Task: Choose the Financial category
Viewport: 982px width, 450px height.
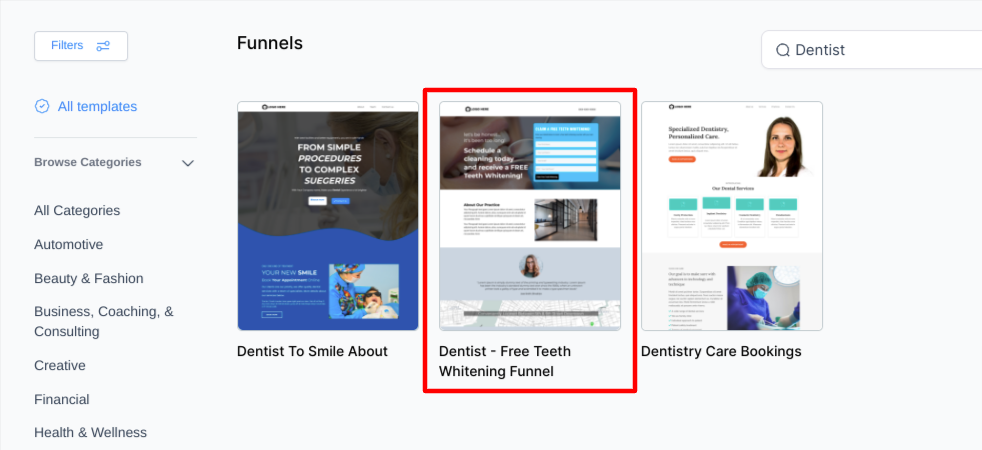Action: [62, 399]
